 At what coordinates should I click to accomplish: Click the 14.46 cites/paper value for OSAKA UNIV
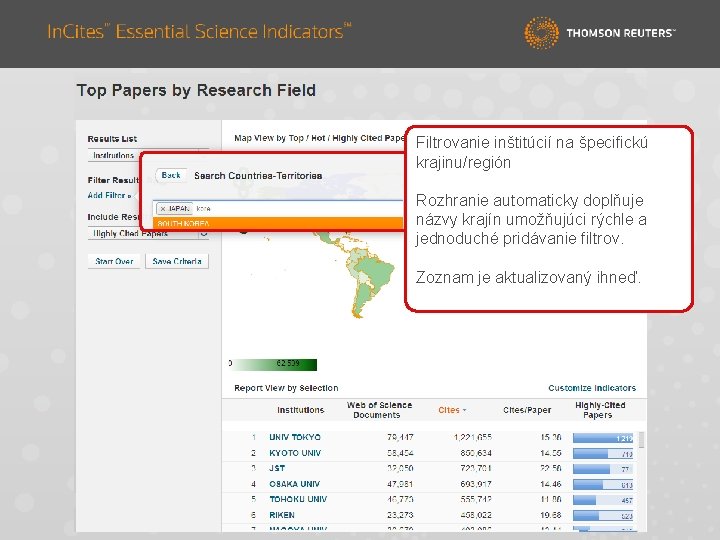click(551, 484)
